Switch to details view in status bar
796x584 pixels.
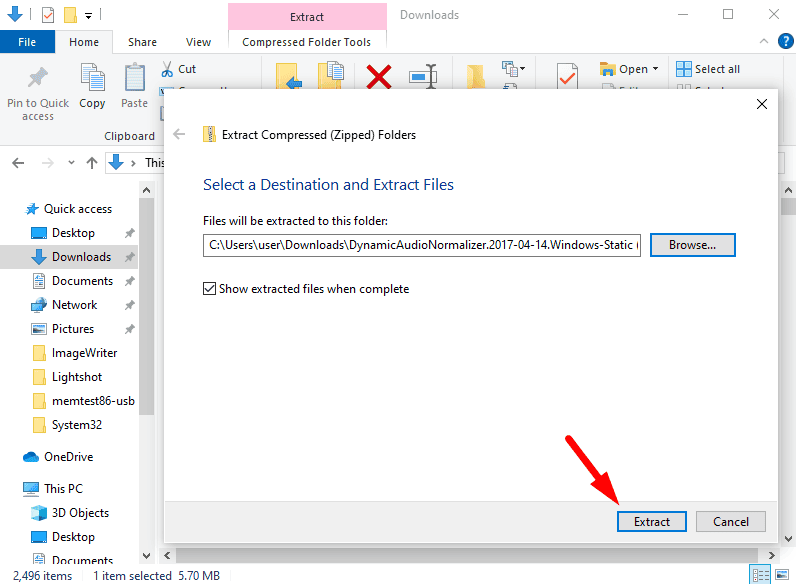coord(762,575)
